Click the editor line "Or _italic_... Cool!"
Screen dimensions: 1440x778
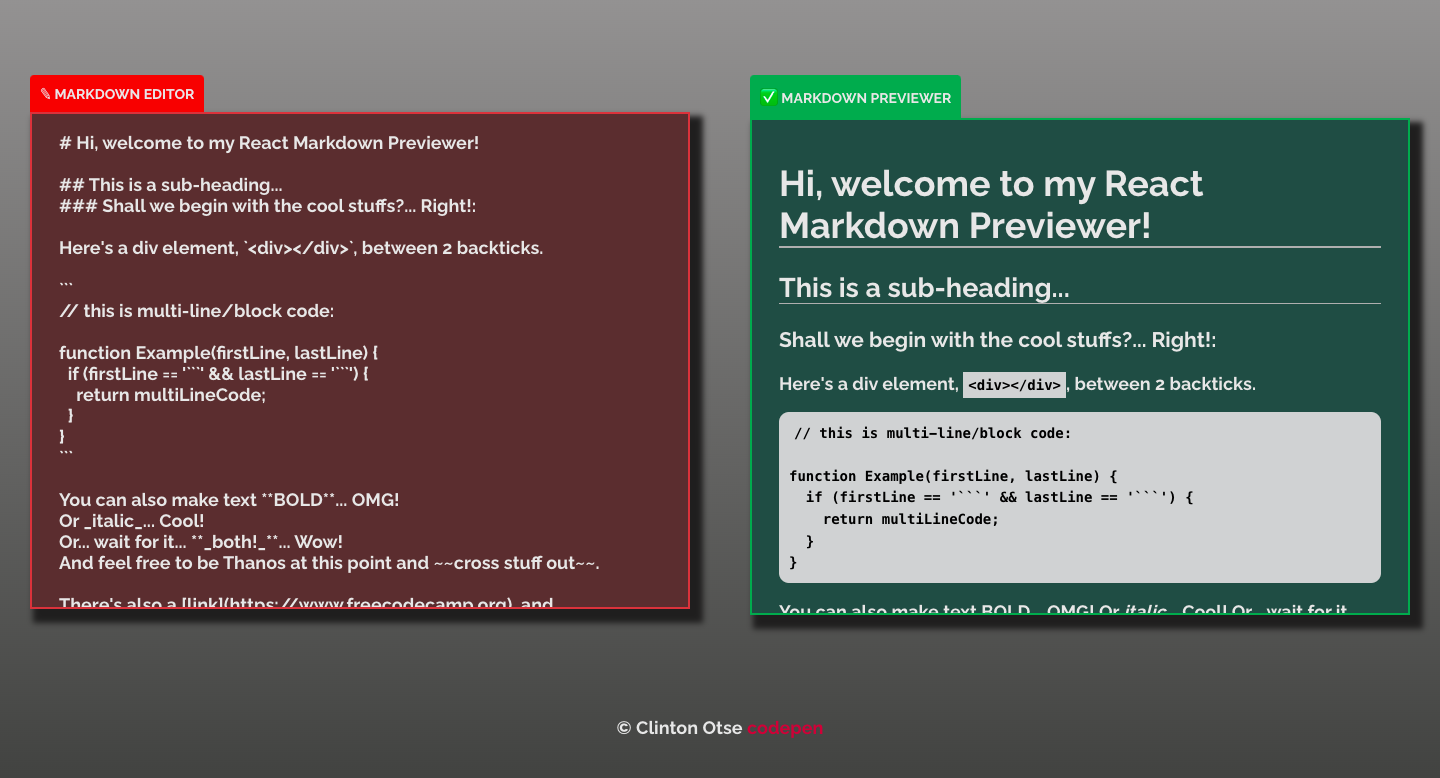132,521
